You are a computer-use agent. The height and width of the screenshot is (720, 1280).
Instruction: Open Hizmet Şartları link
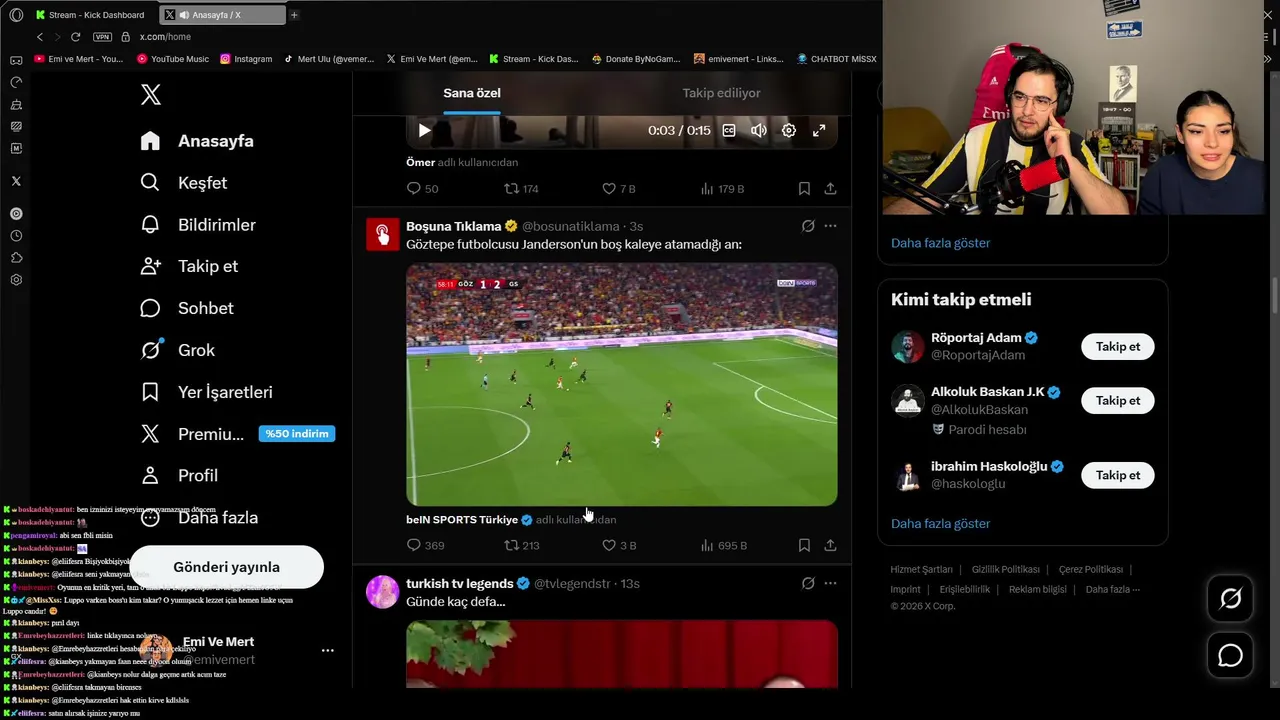tap(921, 569)
